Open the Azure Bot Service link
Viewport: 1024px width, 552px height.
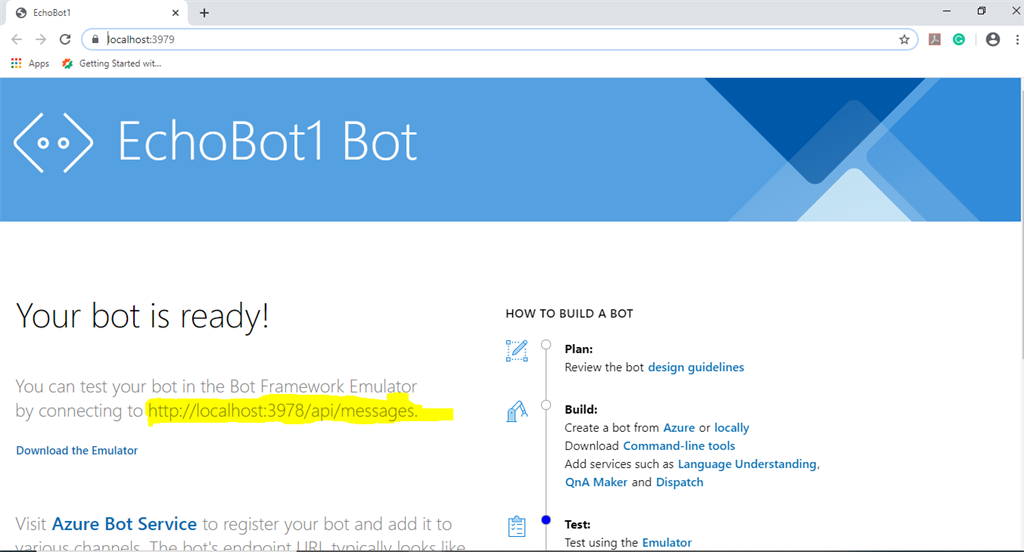point(124,524)
